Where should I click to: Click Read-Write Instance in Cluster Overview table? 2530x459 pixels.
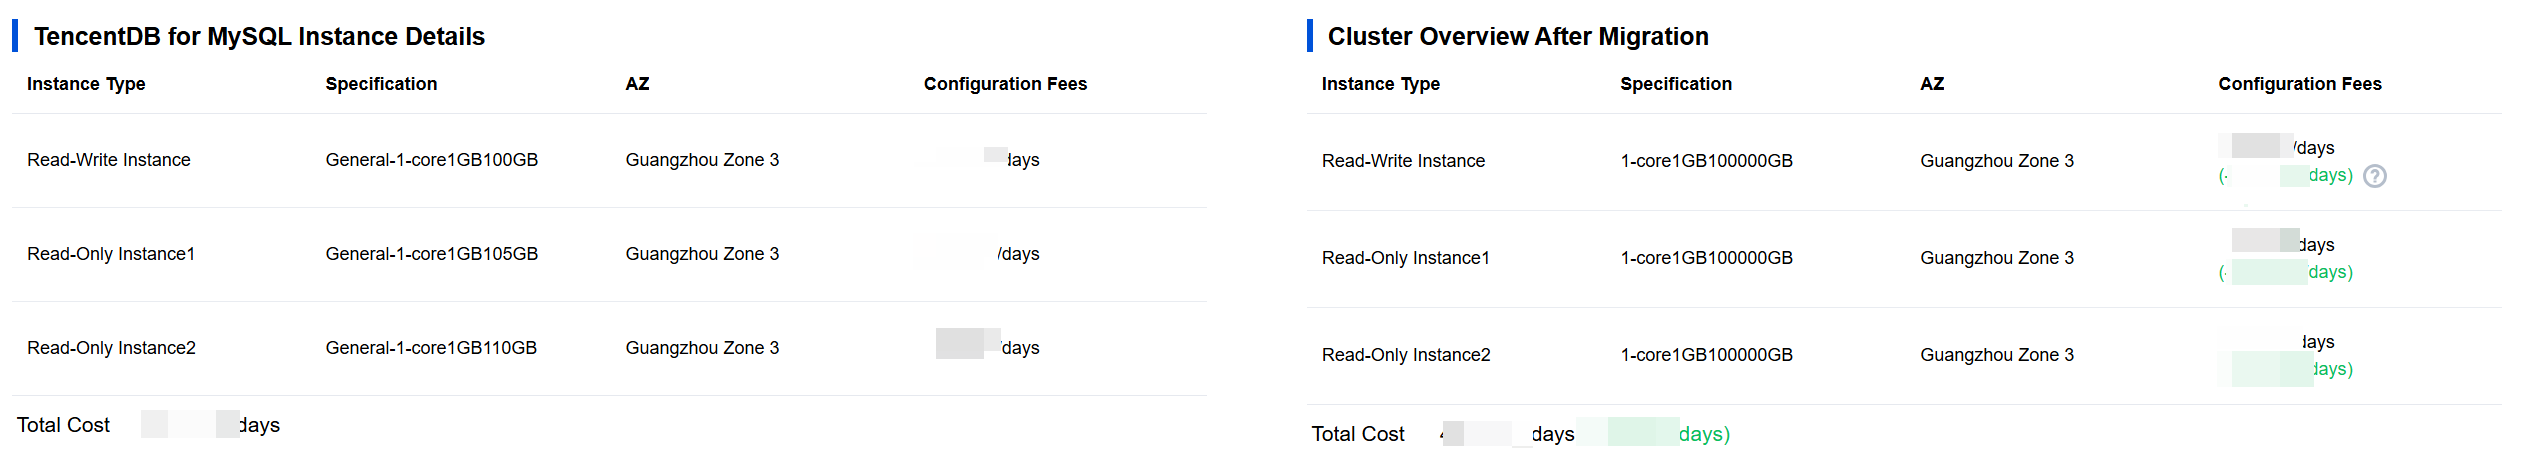[x=1402, y=161]
